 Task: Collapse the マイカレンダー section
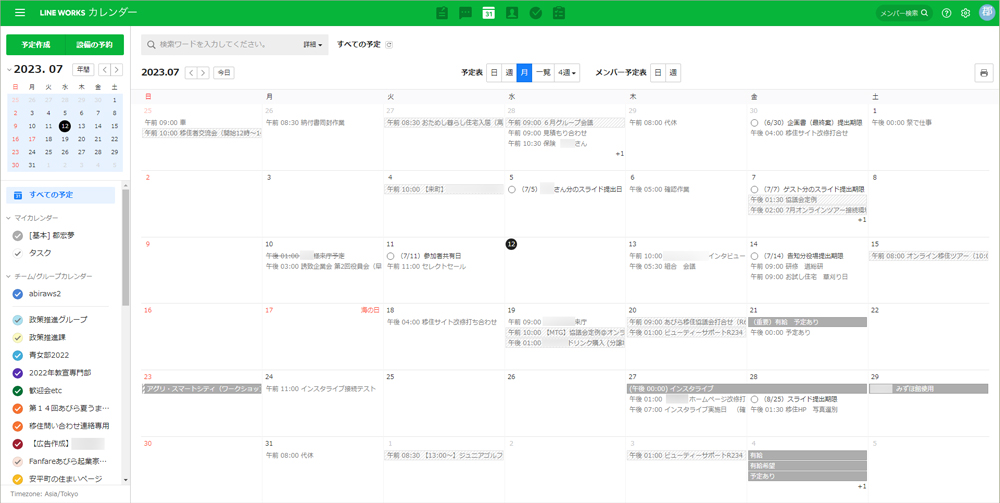9,217
